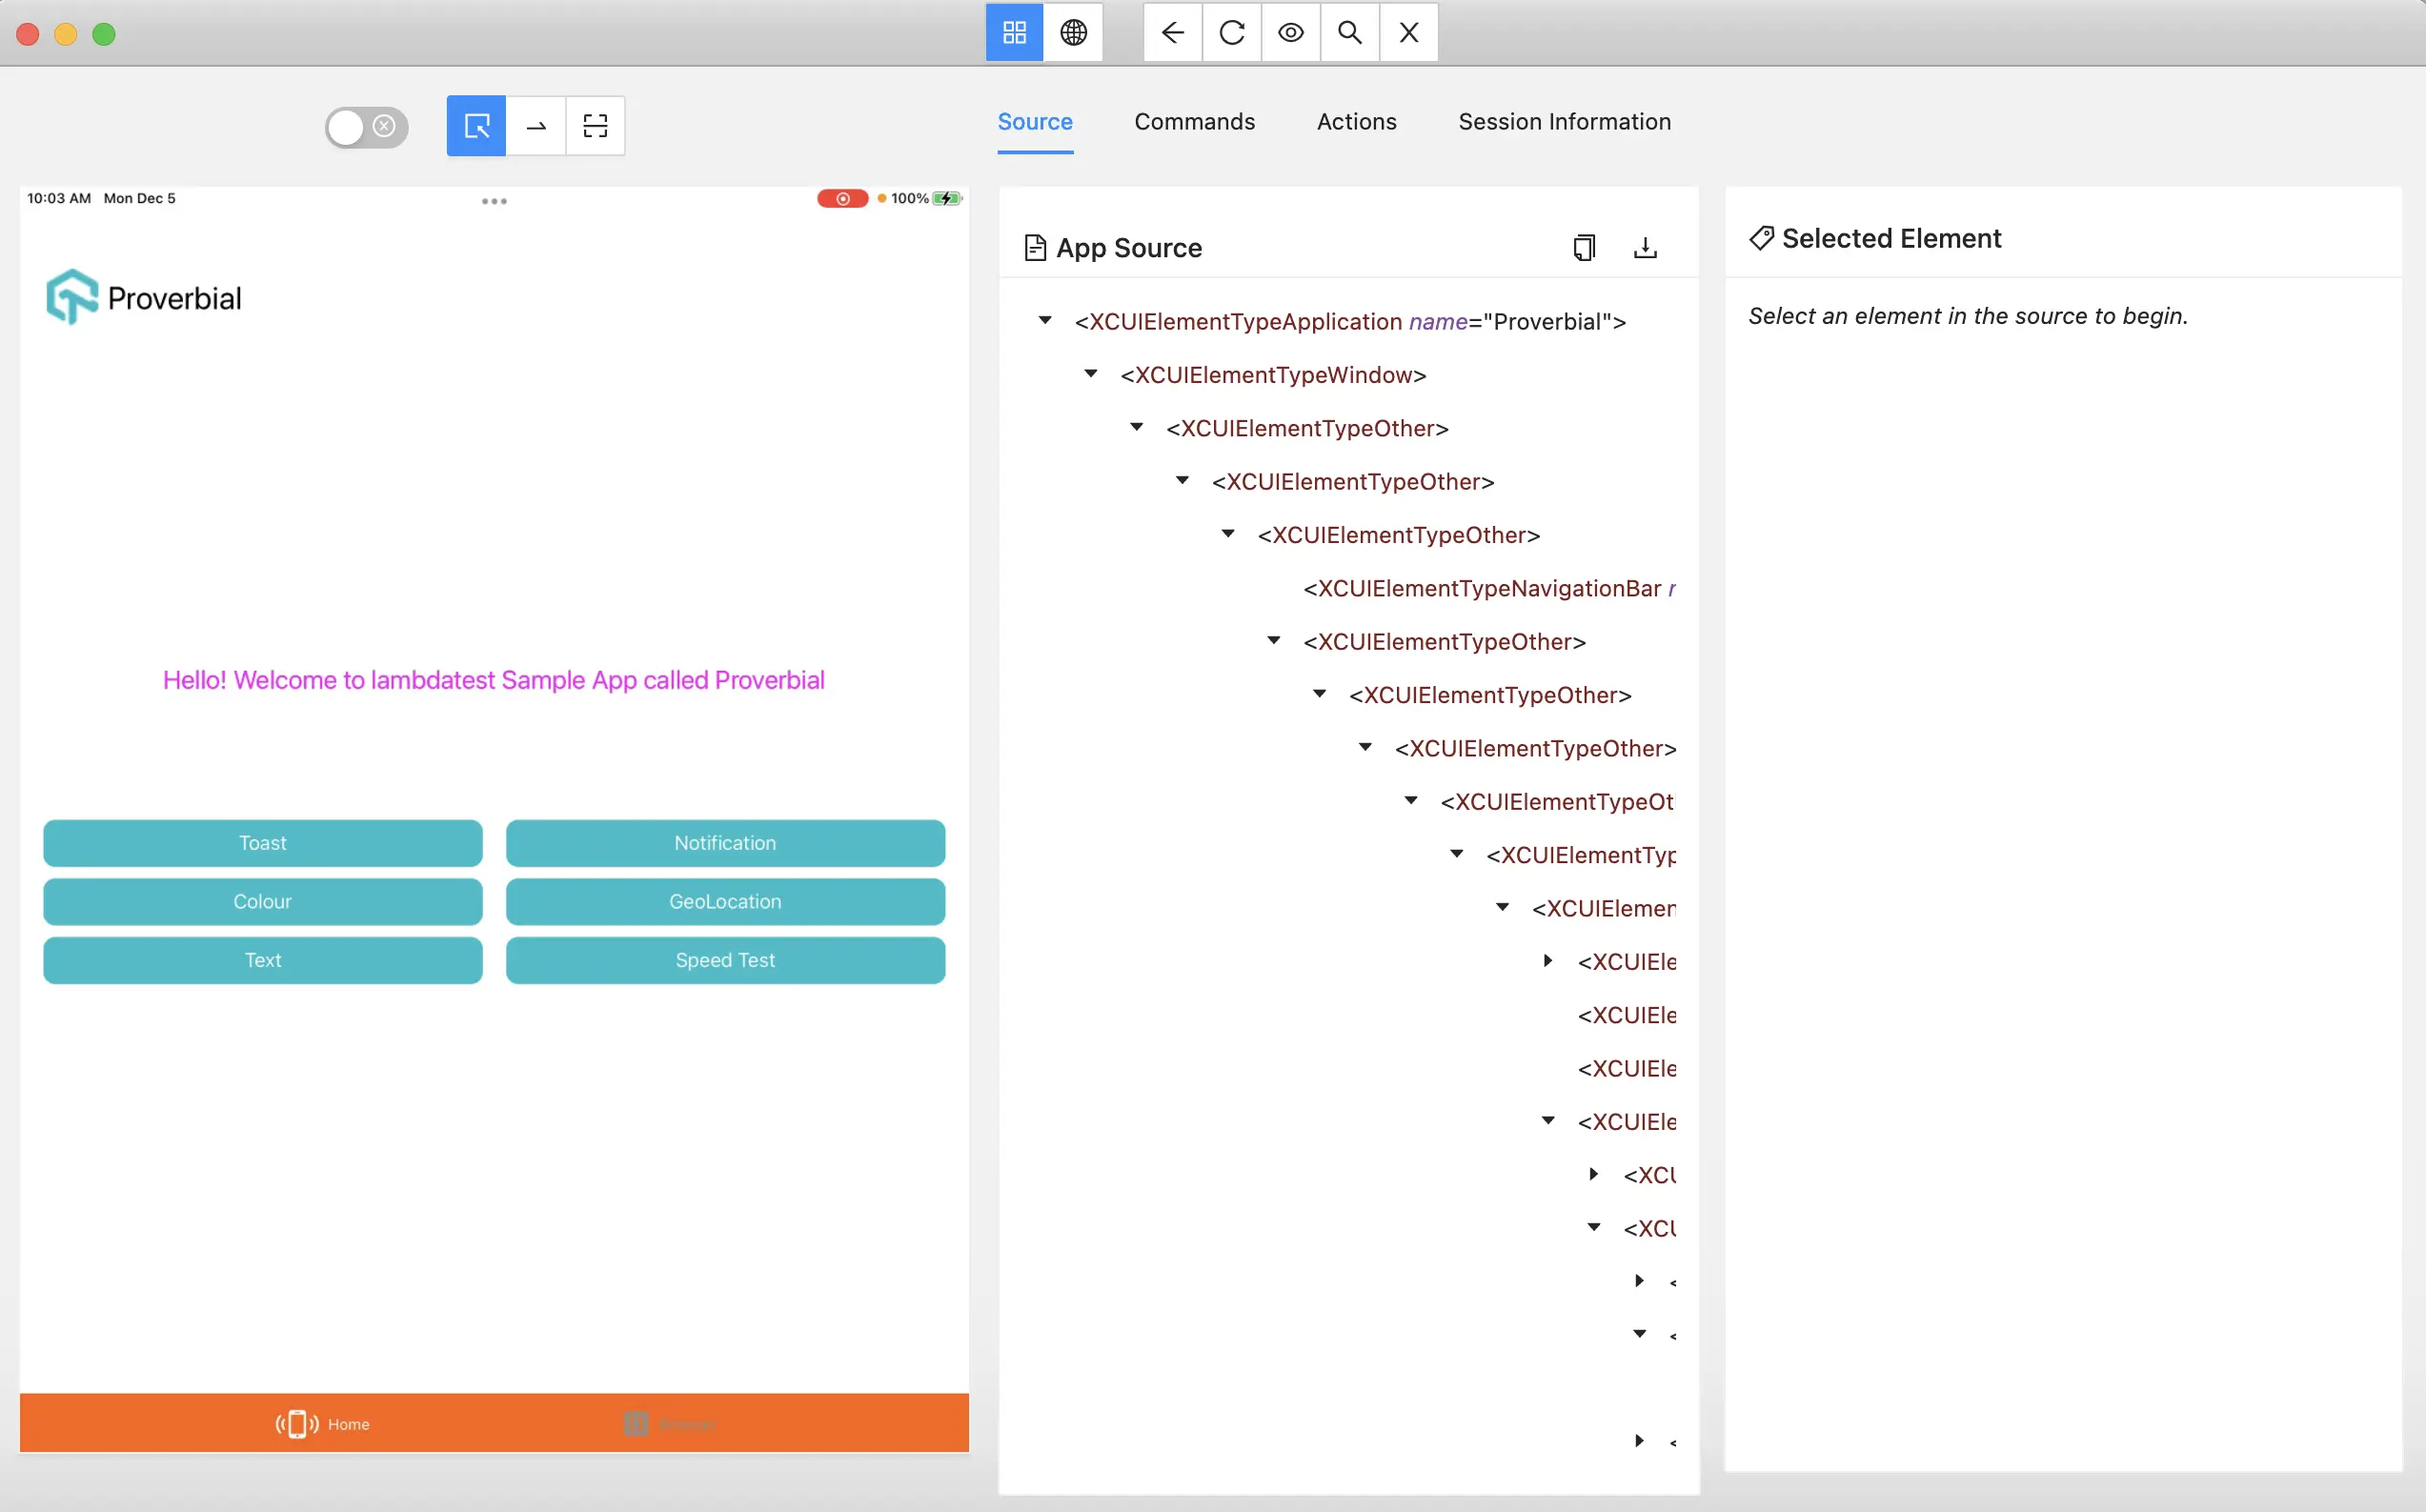Collapse the XCUIElementTypeOther under NavigationBar's sibling
Viewport: 2426px width, 1512px height.
pos(1320,694)
